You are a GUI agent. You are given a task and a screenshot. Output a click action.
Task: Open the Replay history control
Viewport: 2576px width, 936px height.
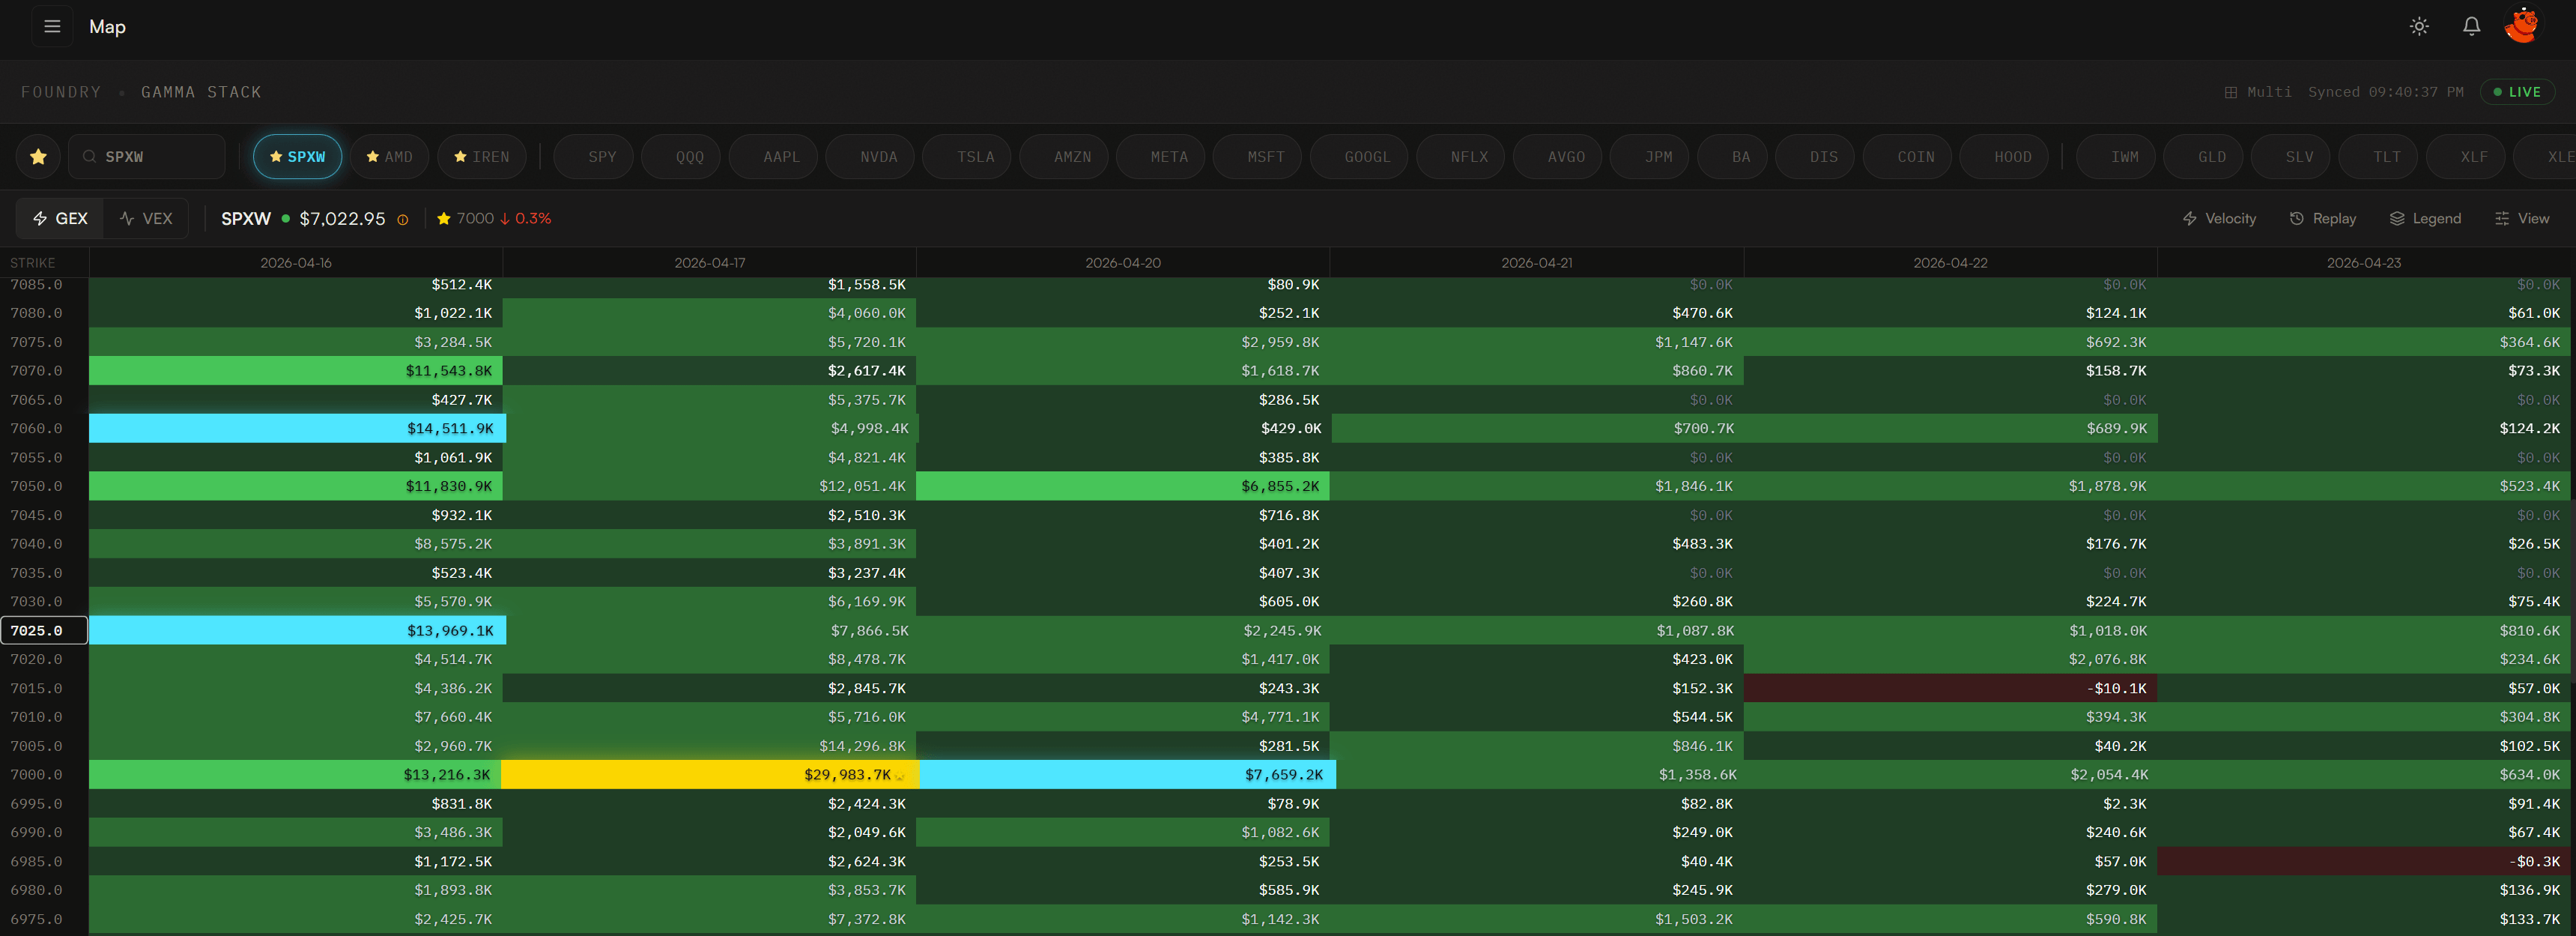pos(2322,219)
